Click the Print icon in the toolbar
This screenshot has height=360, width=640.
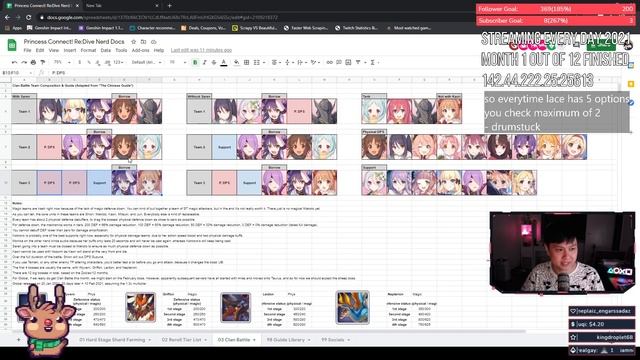tap(33, 62)
